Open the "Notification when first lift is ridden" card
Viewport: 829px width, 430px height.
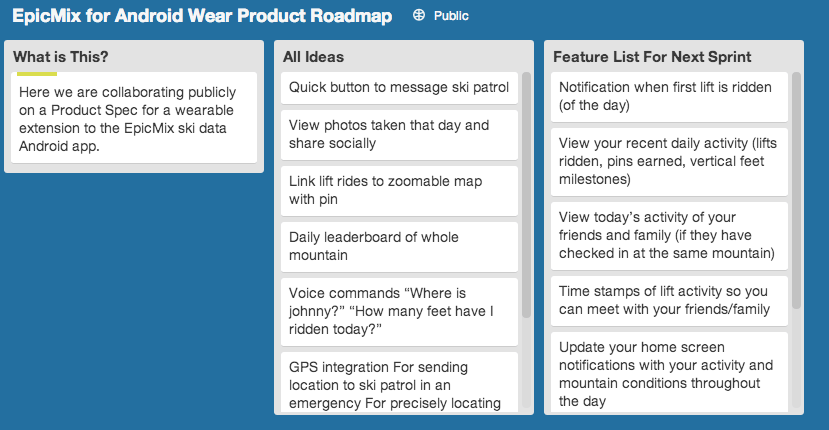click(x=669, y=97)
